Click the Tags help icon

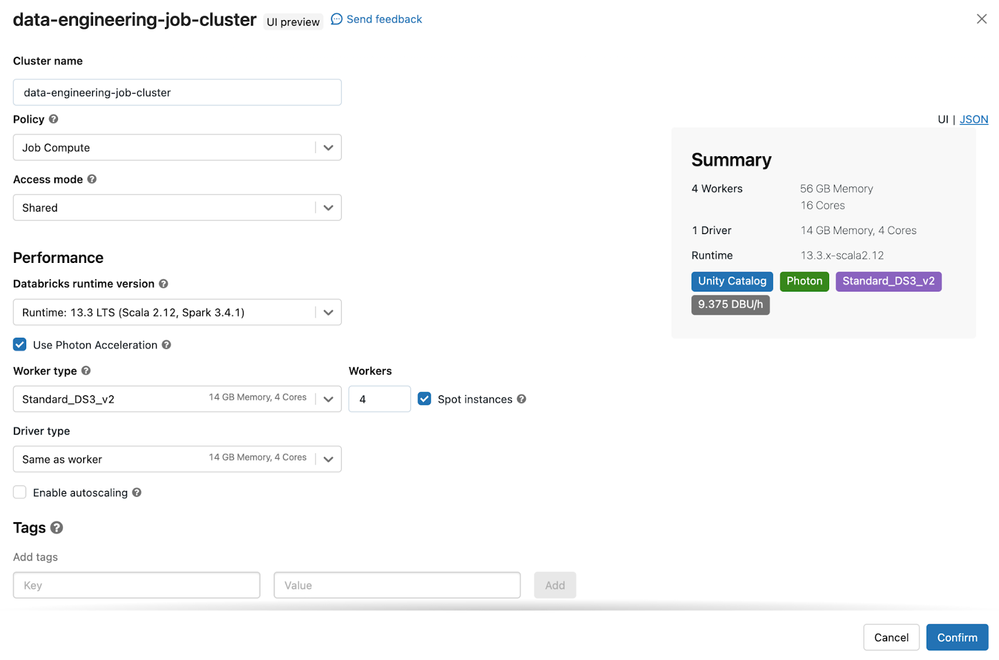click(x=57, y=527)
